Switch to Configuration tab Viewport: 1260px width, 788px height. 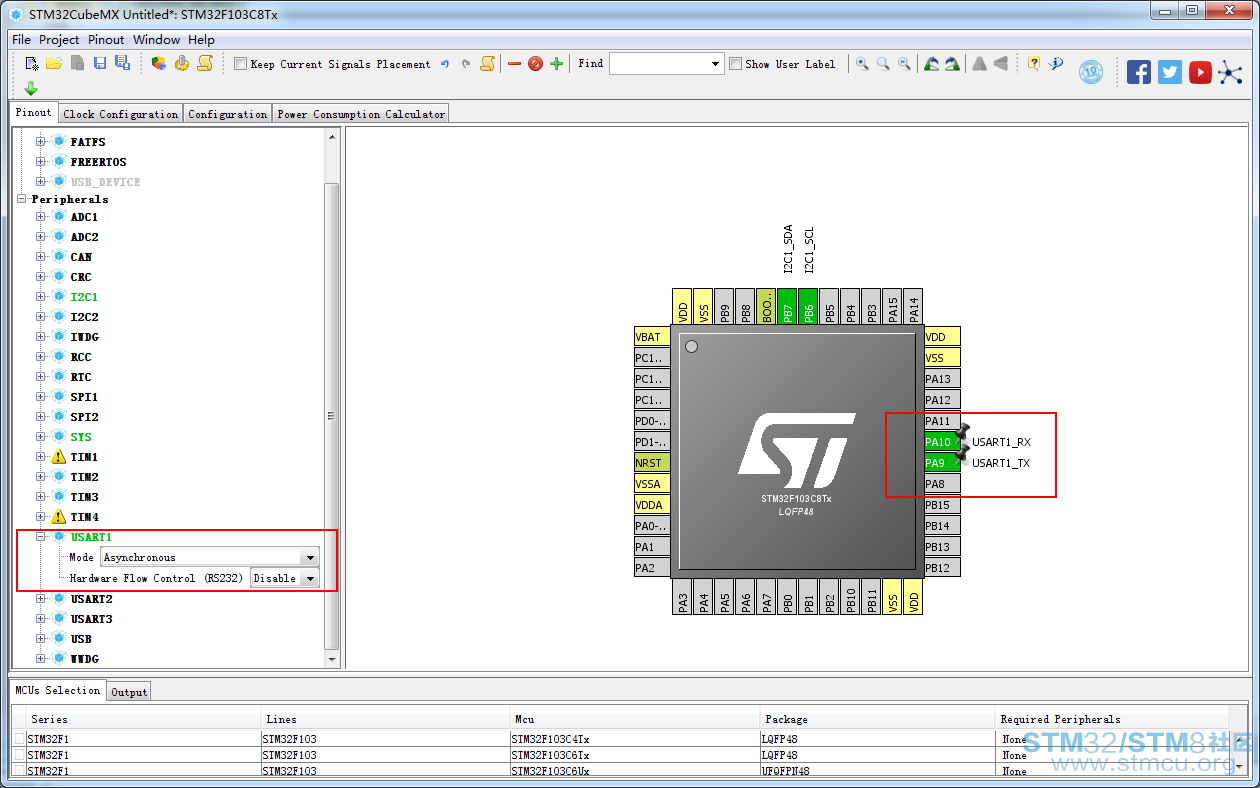228,114
